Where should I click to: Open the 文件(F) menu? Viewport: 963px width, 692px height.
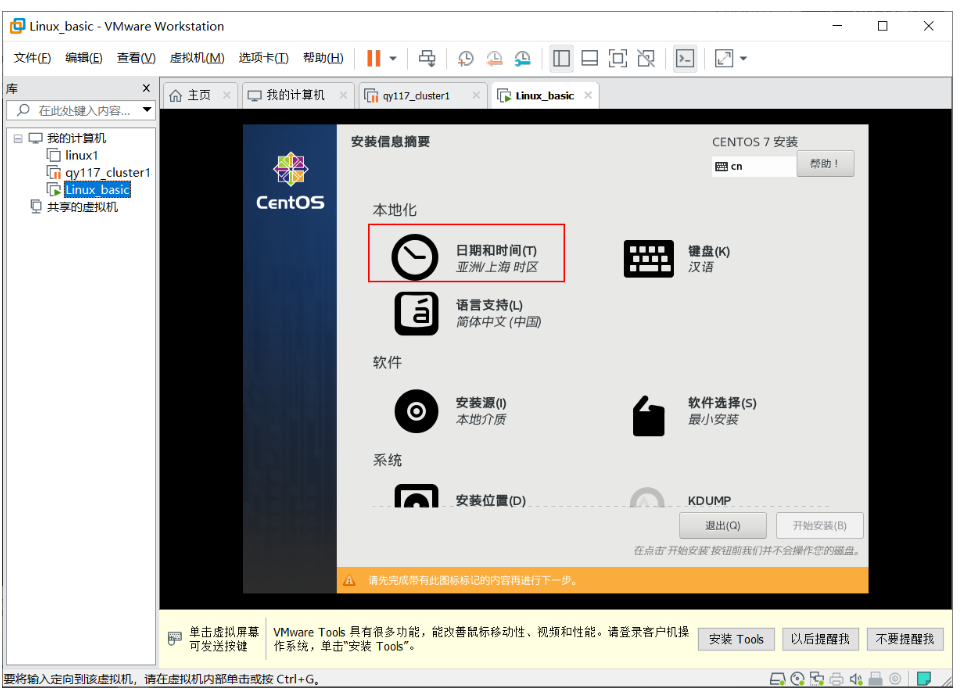point(32,58)
